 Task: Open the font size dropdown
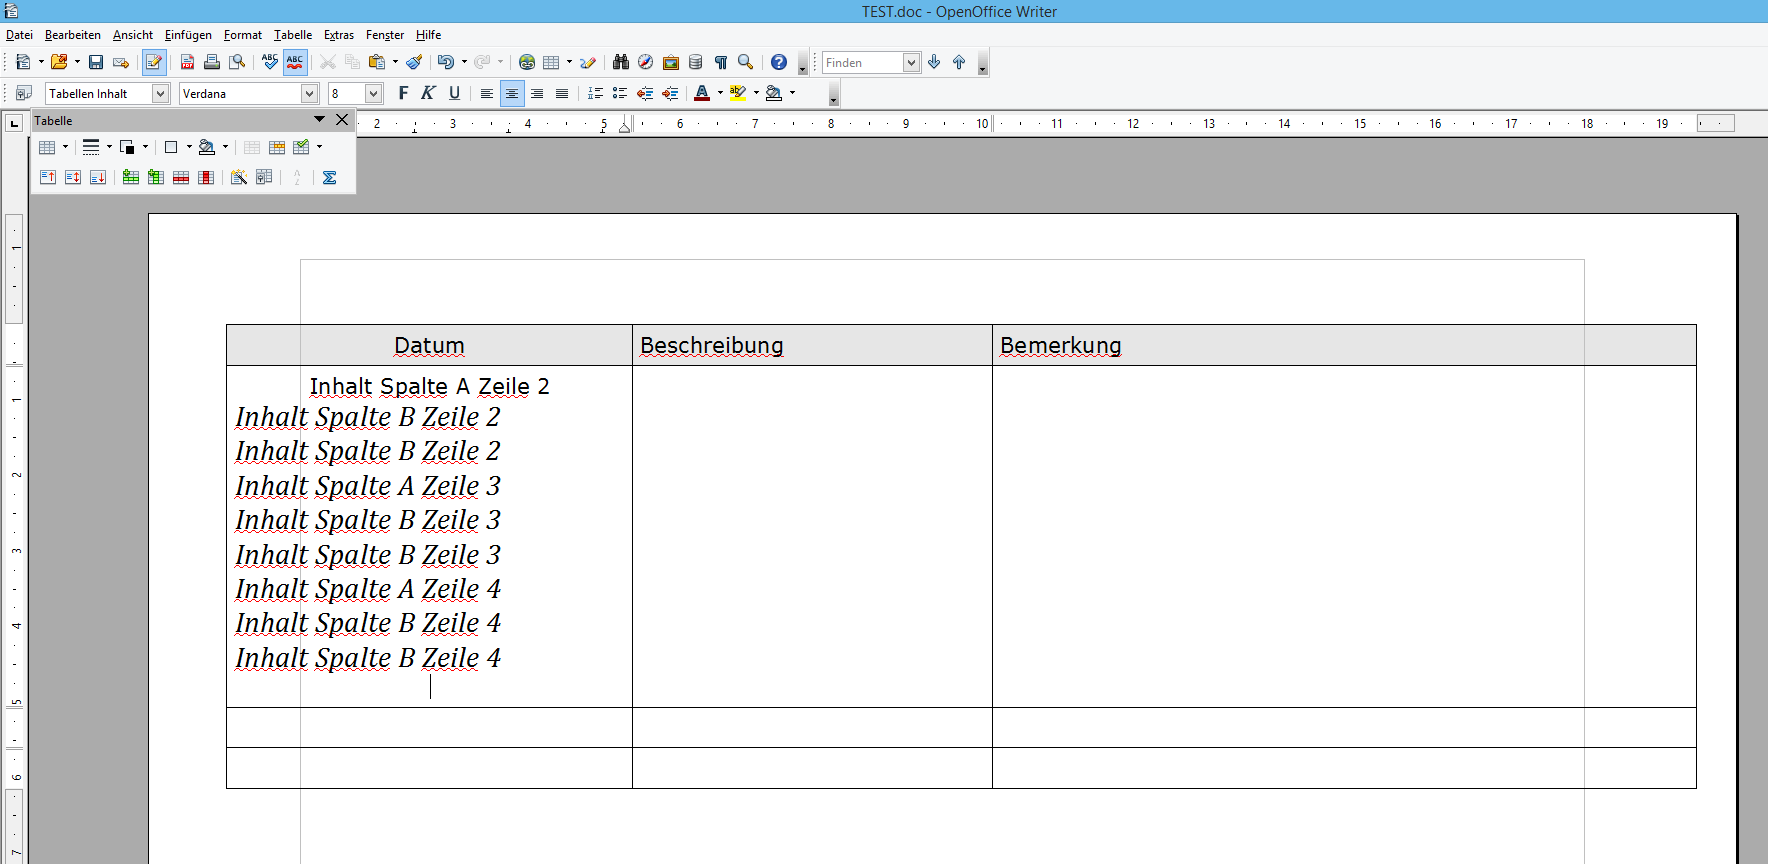click(373, 94)
